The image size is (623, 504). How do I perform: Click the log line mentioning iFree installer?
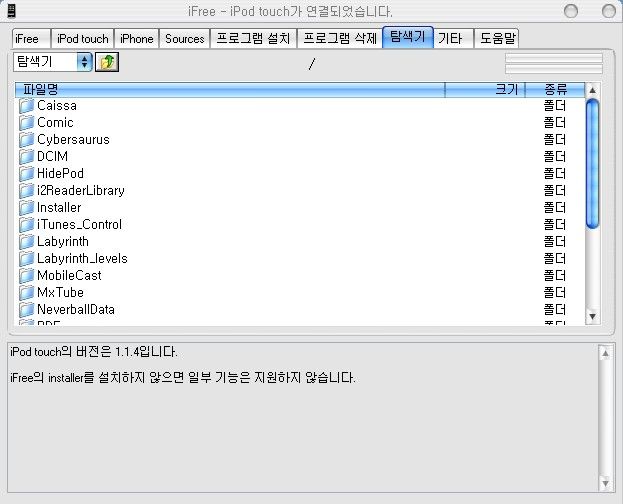click(x=183, y=378)
